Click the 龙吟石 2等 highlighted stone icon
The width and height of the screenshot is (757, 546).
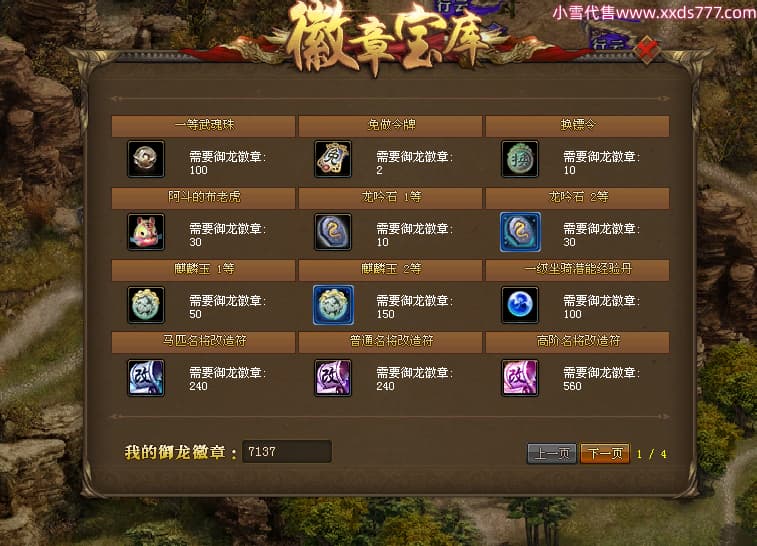[520, 232]
